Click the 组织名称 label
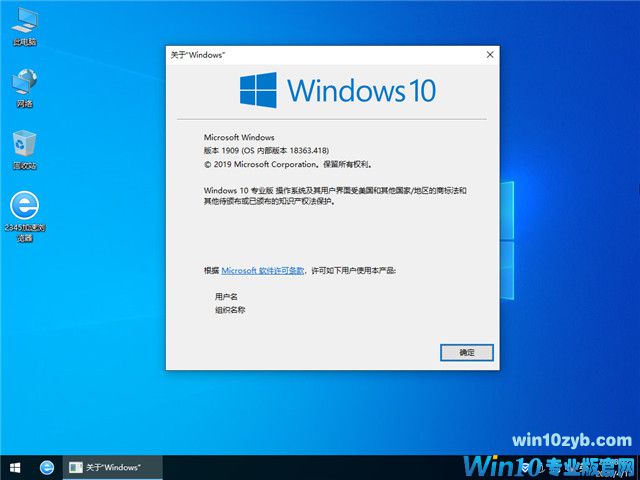 pyautogui.click(x=230, y=310)
